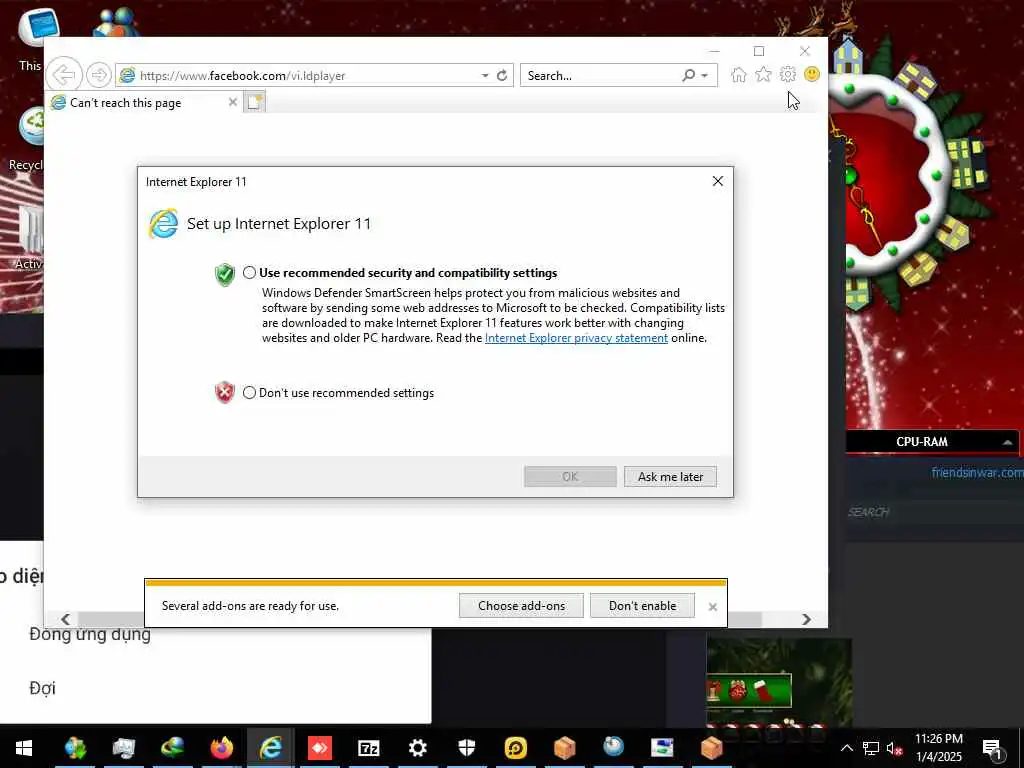Viewport: 1024px width, 768px height.
Task: Click the Internet Explorer logo in the setup dialog
Action: point(163,224)
